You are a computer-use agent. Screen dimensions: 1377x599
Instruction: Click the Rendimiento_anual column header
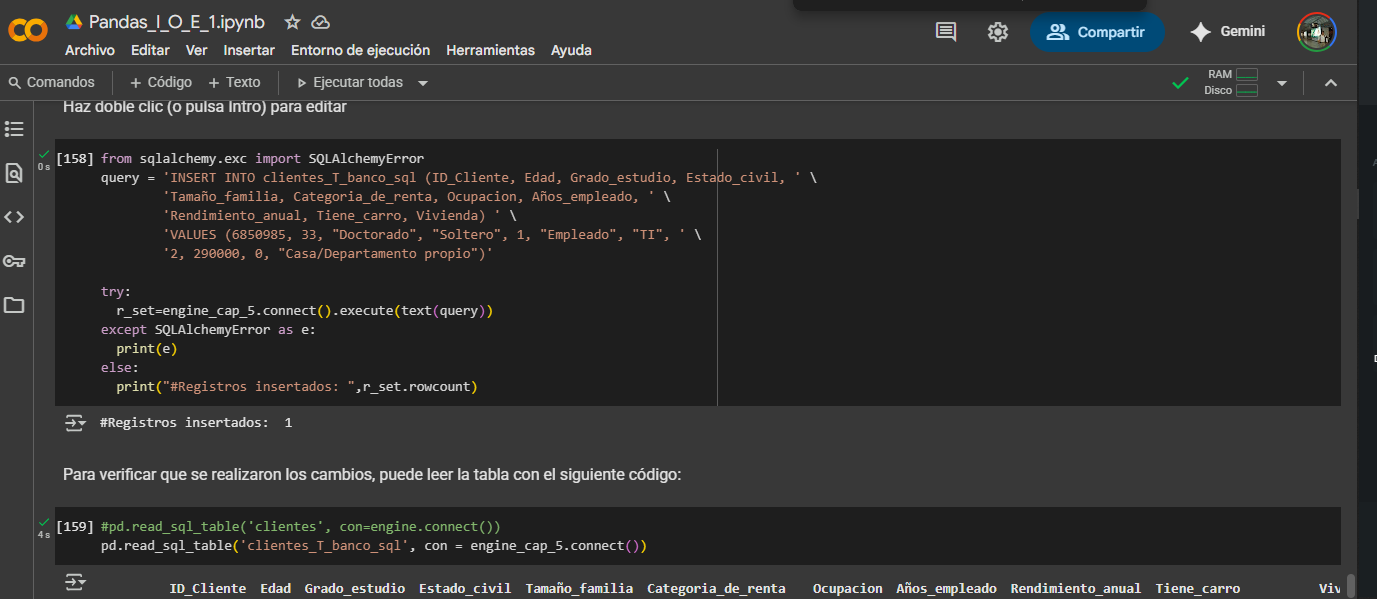[1075, 588]
